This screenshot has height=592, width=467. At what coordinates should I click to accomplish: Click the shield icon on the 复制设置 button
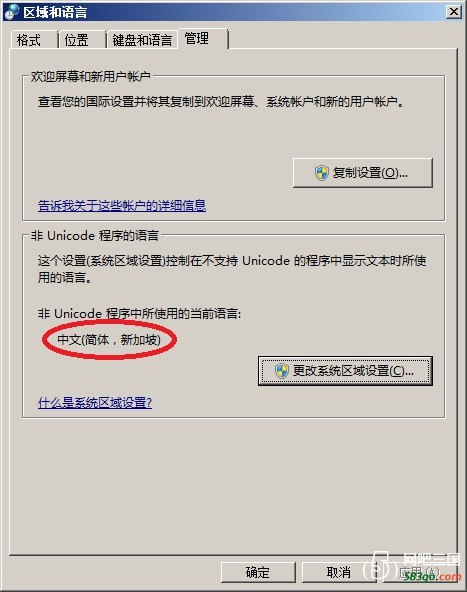[322, 173]
